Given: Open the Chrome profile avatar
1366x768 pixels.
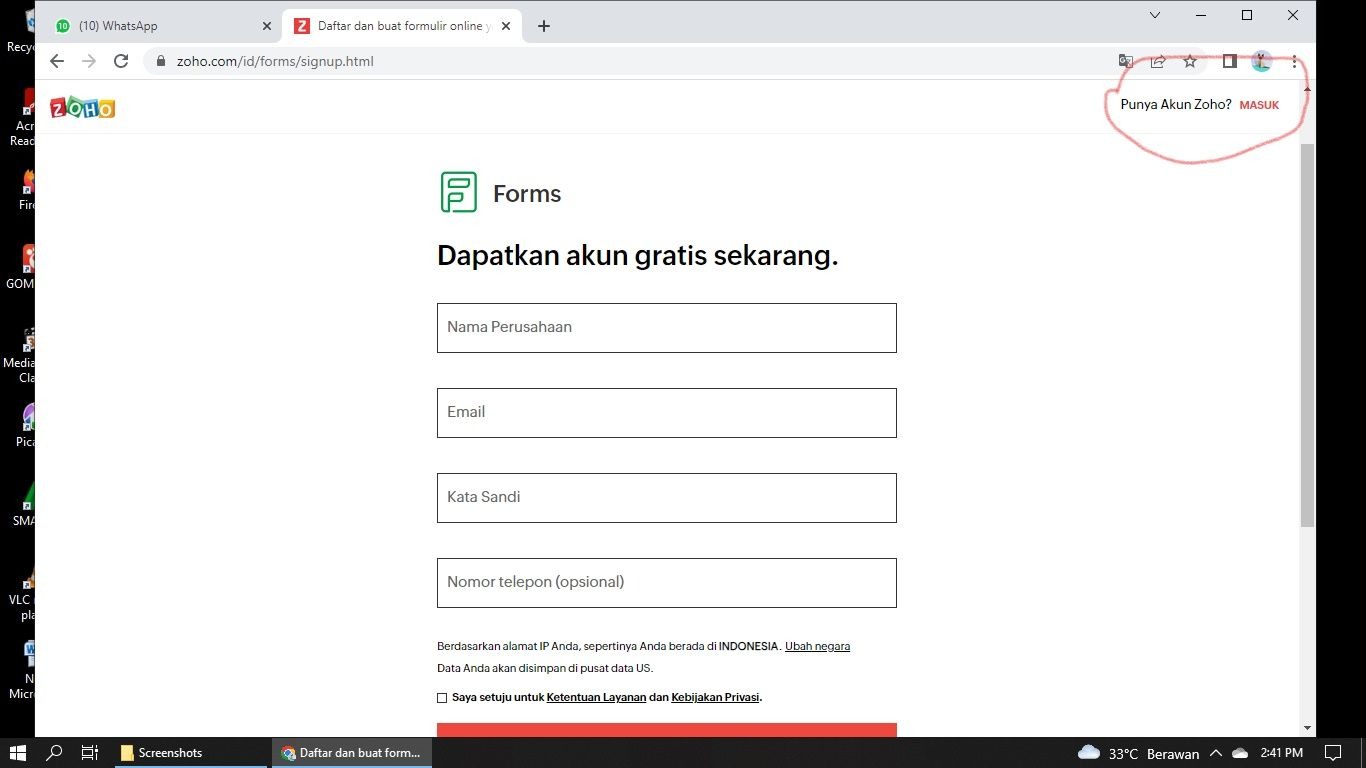Looking at the screenshot, I should pos(1262,61).
